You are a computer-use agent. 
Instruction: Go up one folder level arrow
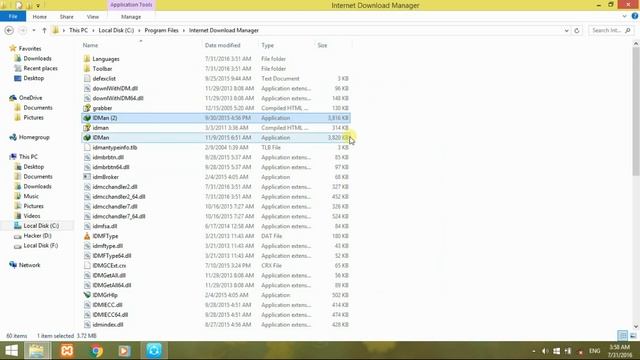tap(44, 30)
